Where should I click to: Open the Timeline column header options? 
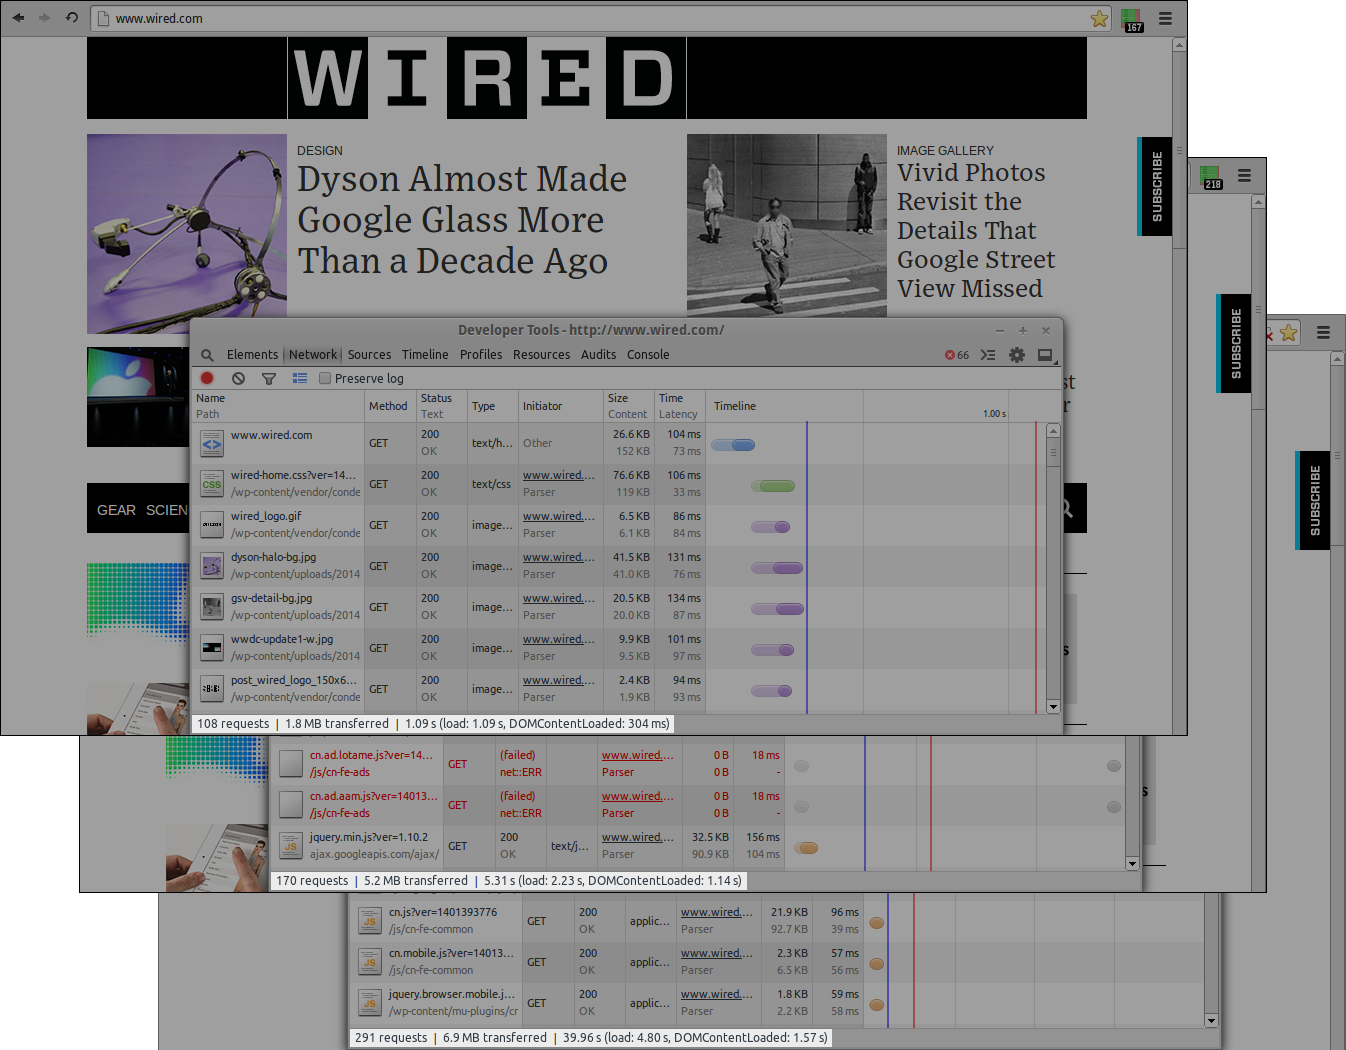coord(876,406)
